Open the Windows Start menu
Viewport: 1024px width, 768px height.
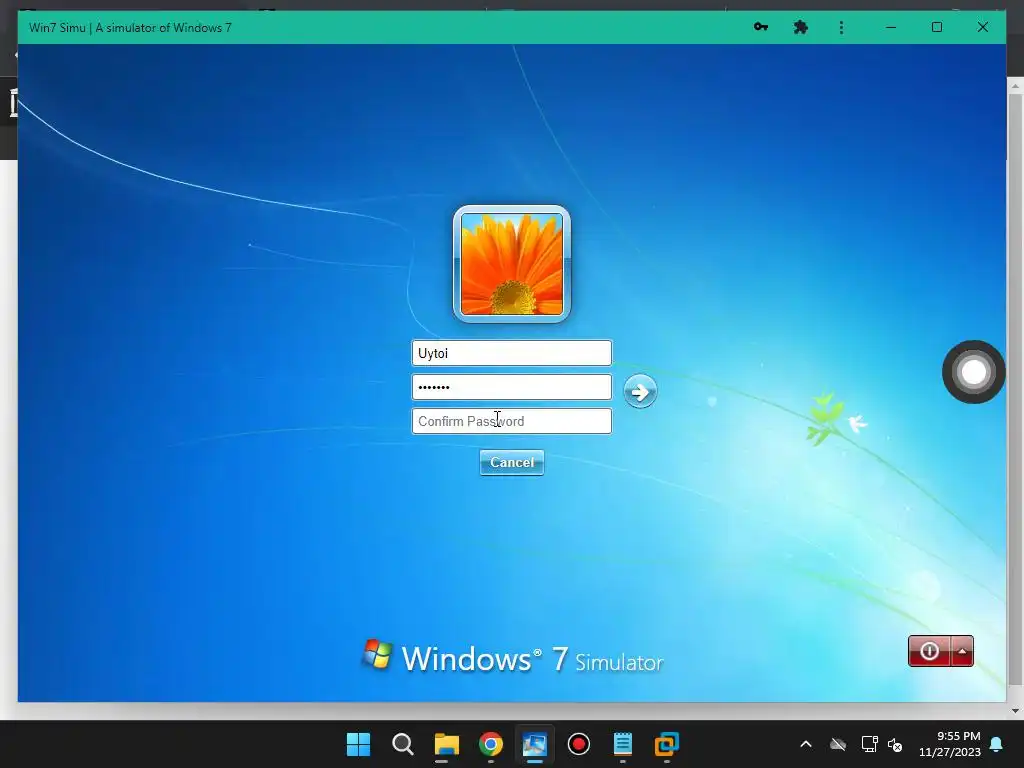359,744
